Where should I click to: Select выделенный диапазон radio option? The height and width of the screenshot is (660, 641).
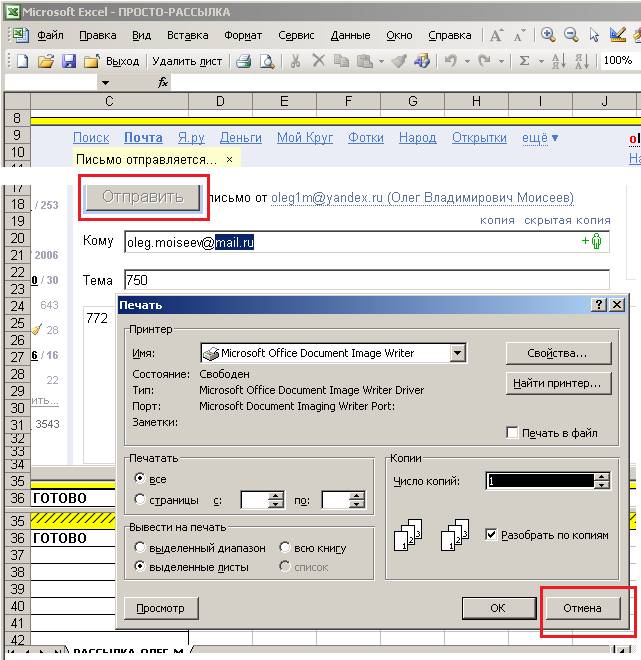(139, 547)
